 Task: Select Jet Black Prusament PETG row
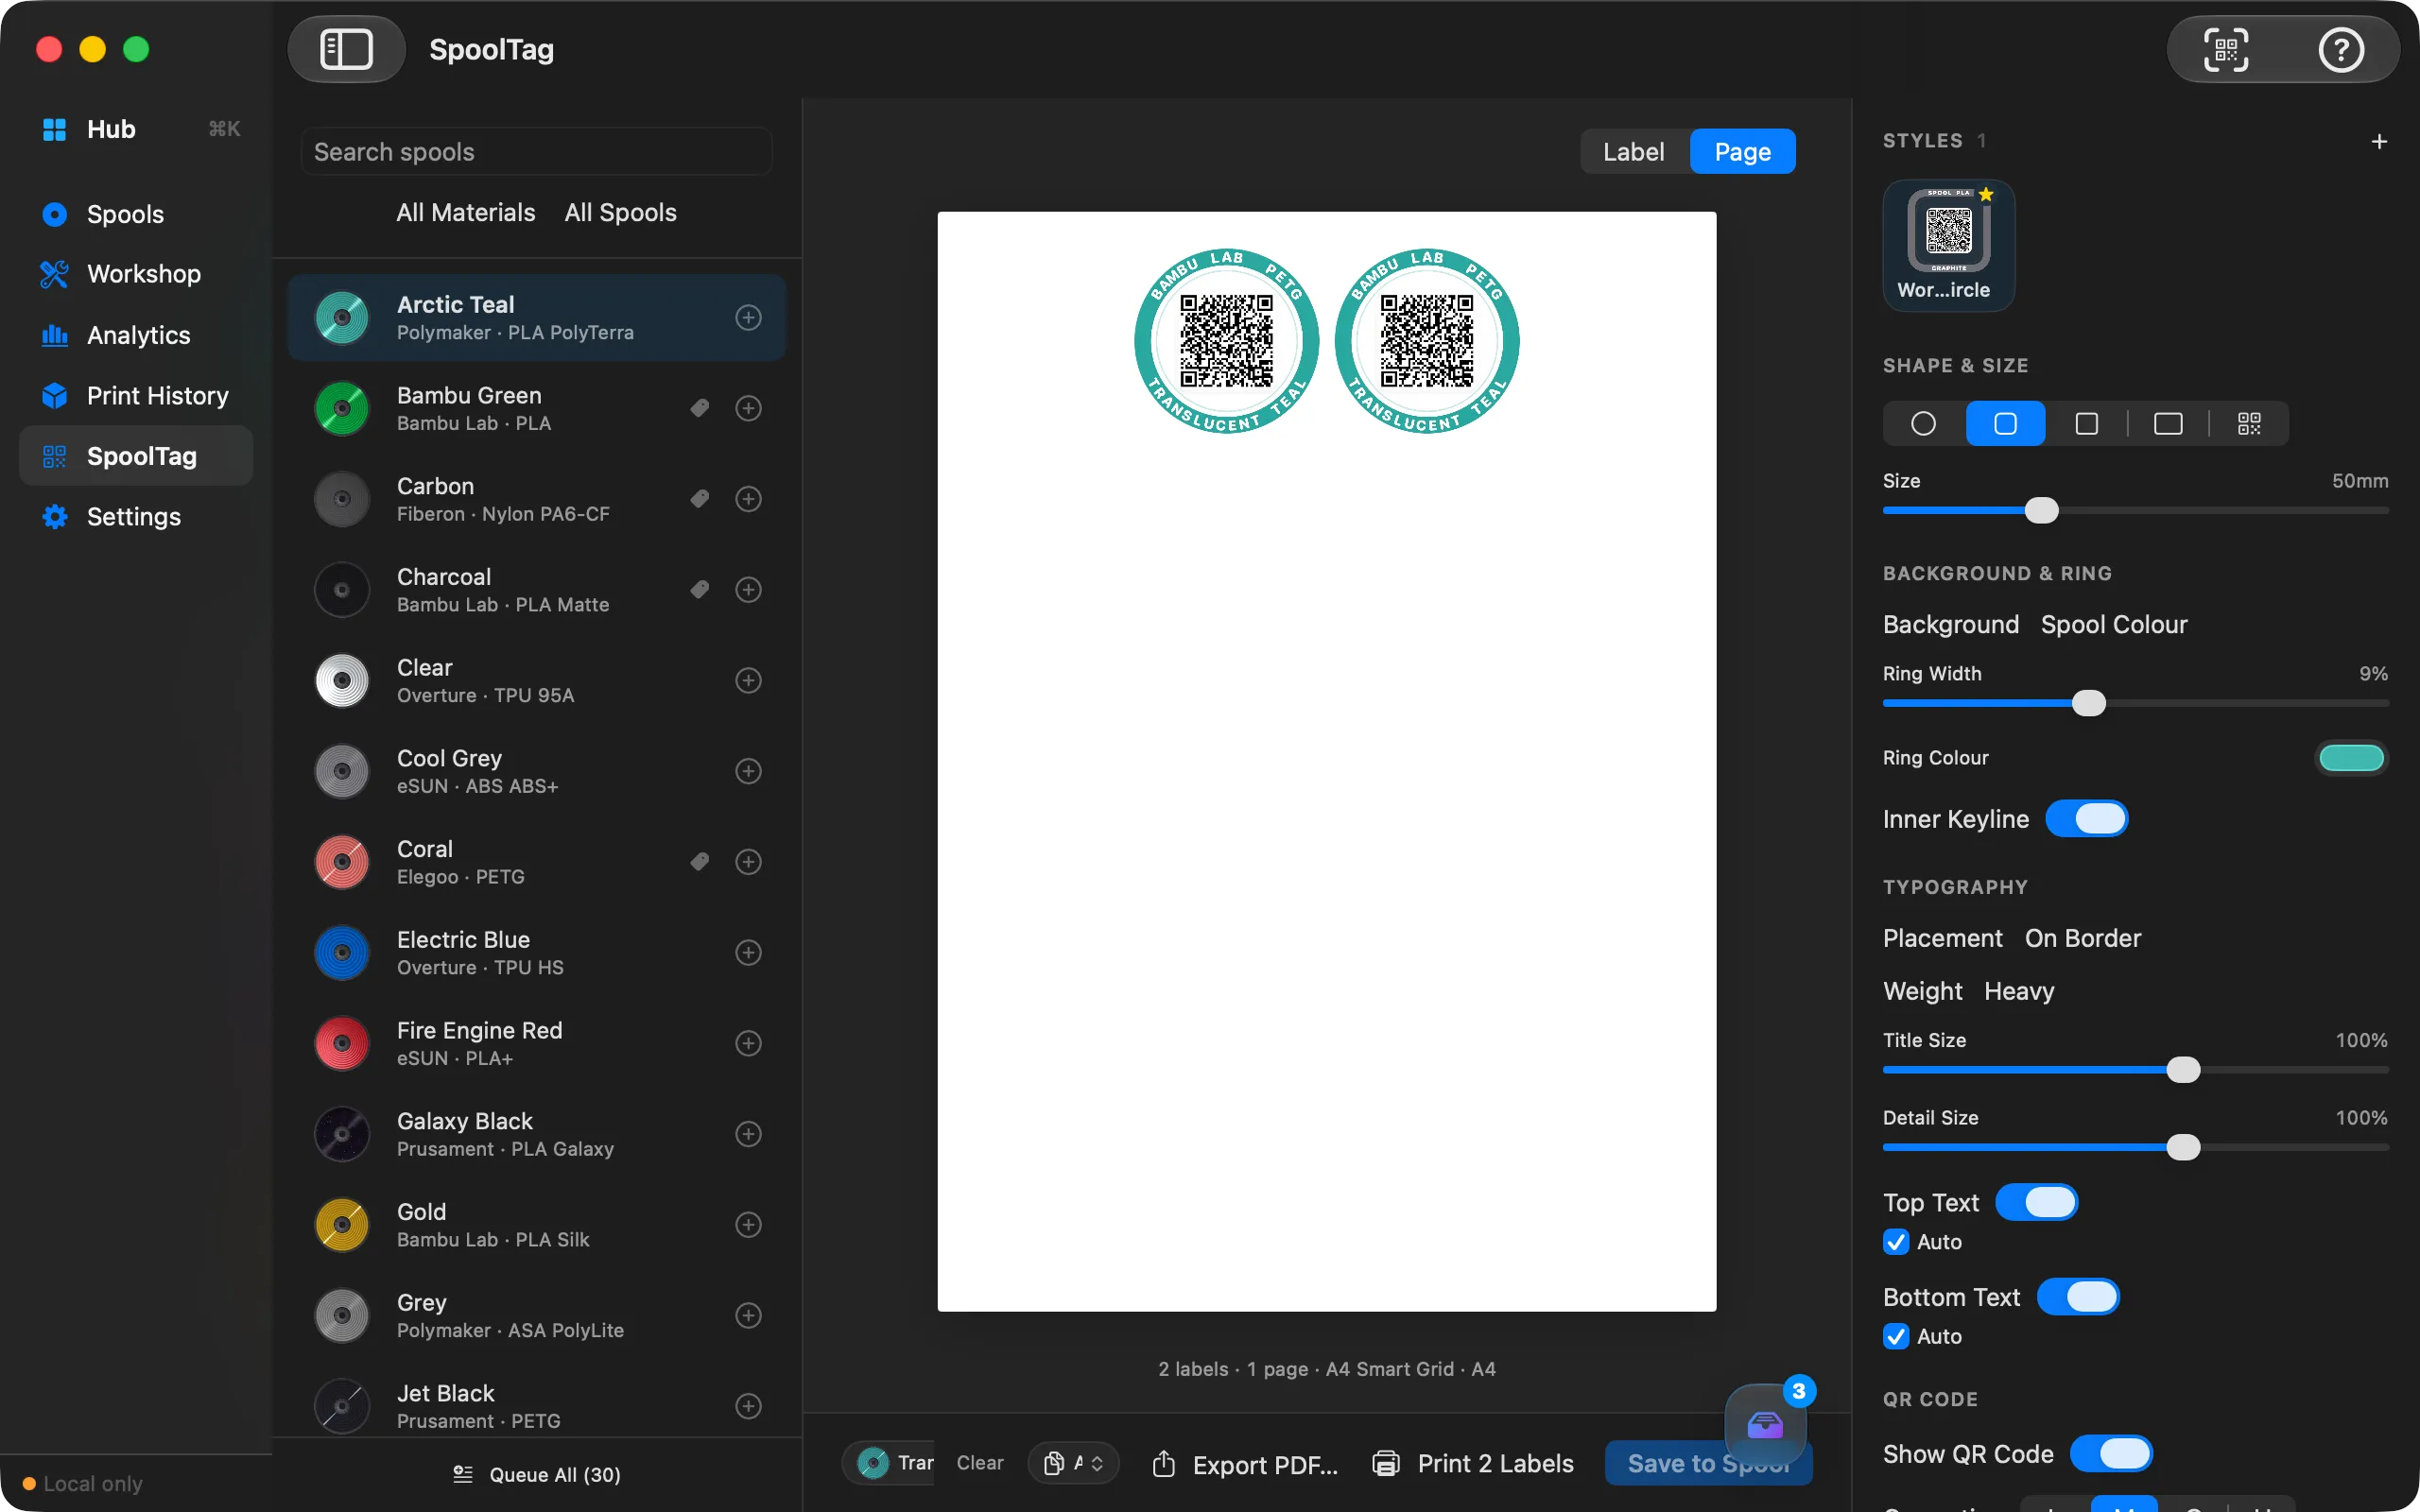click(x=537, y=1406)
